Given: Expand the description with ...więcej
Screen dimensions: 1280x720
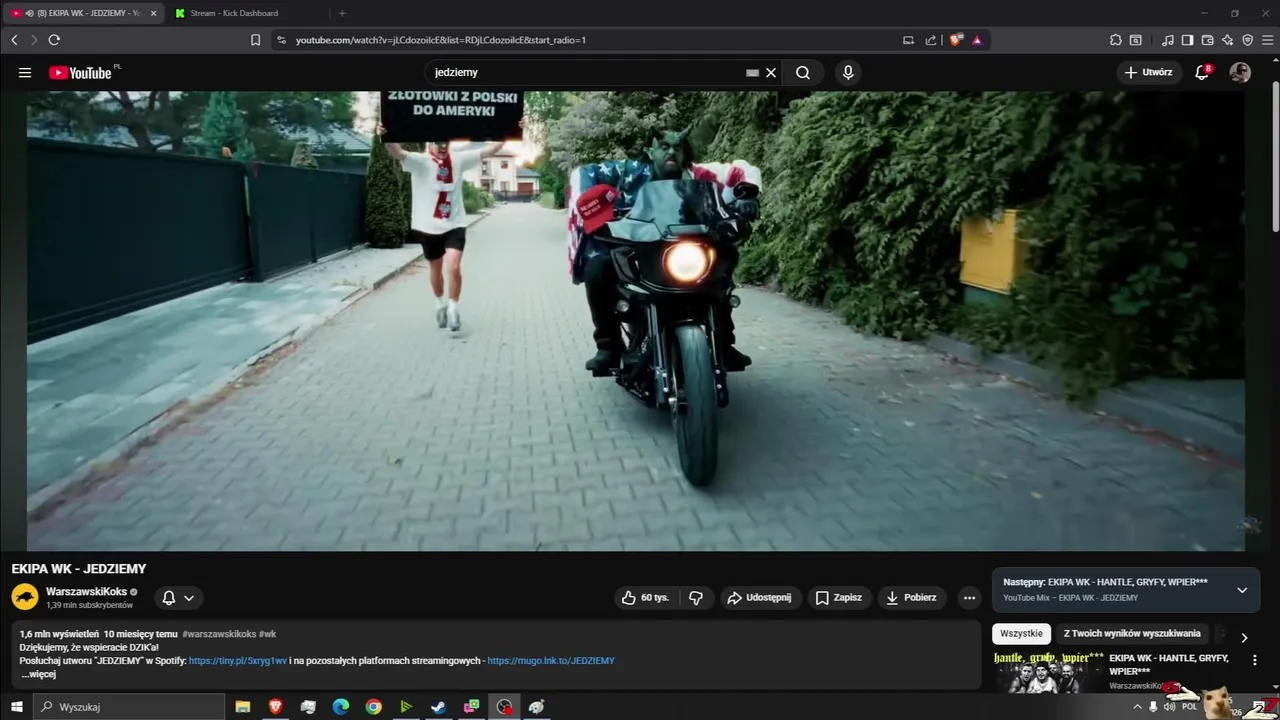Looking at the screenshot, I should point(39,675).
